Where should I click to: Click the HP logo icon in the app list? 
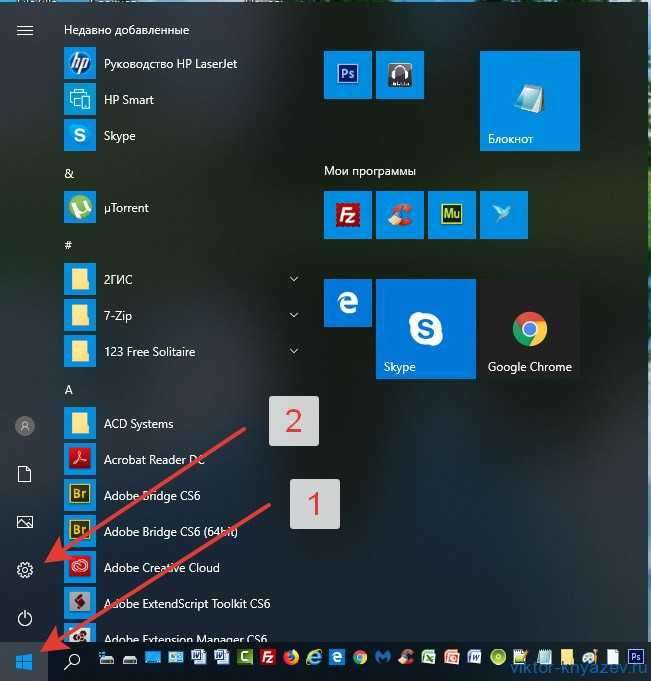(x=80, y=63)
